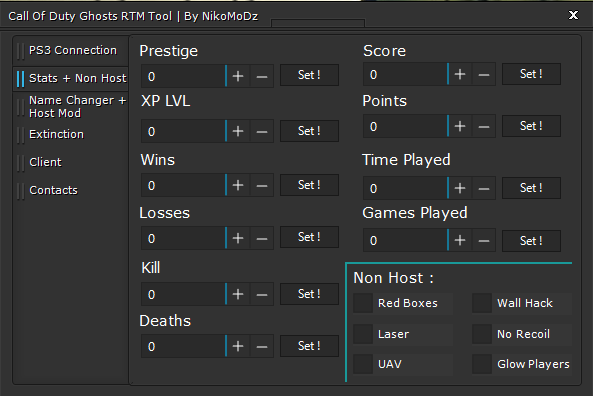Screen dimensions: 593x396
Task: Open the Extinction tab
Action: [72, 134]
